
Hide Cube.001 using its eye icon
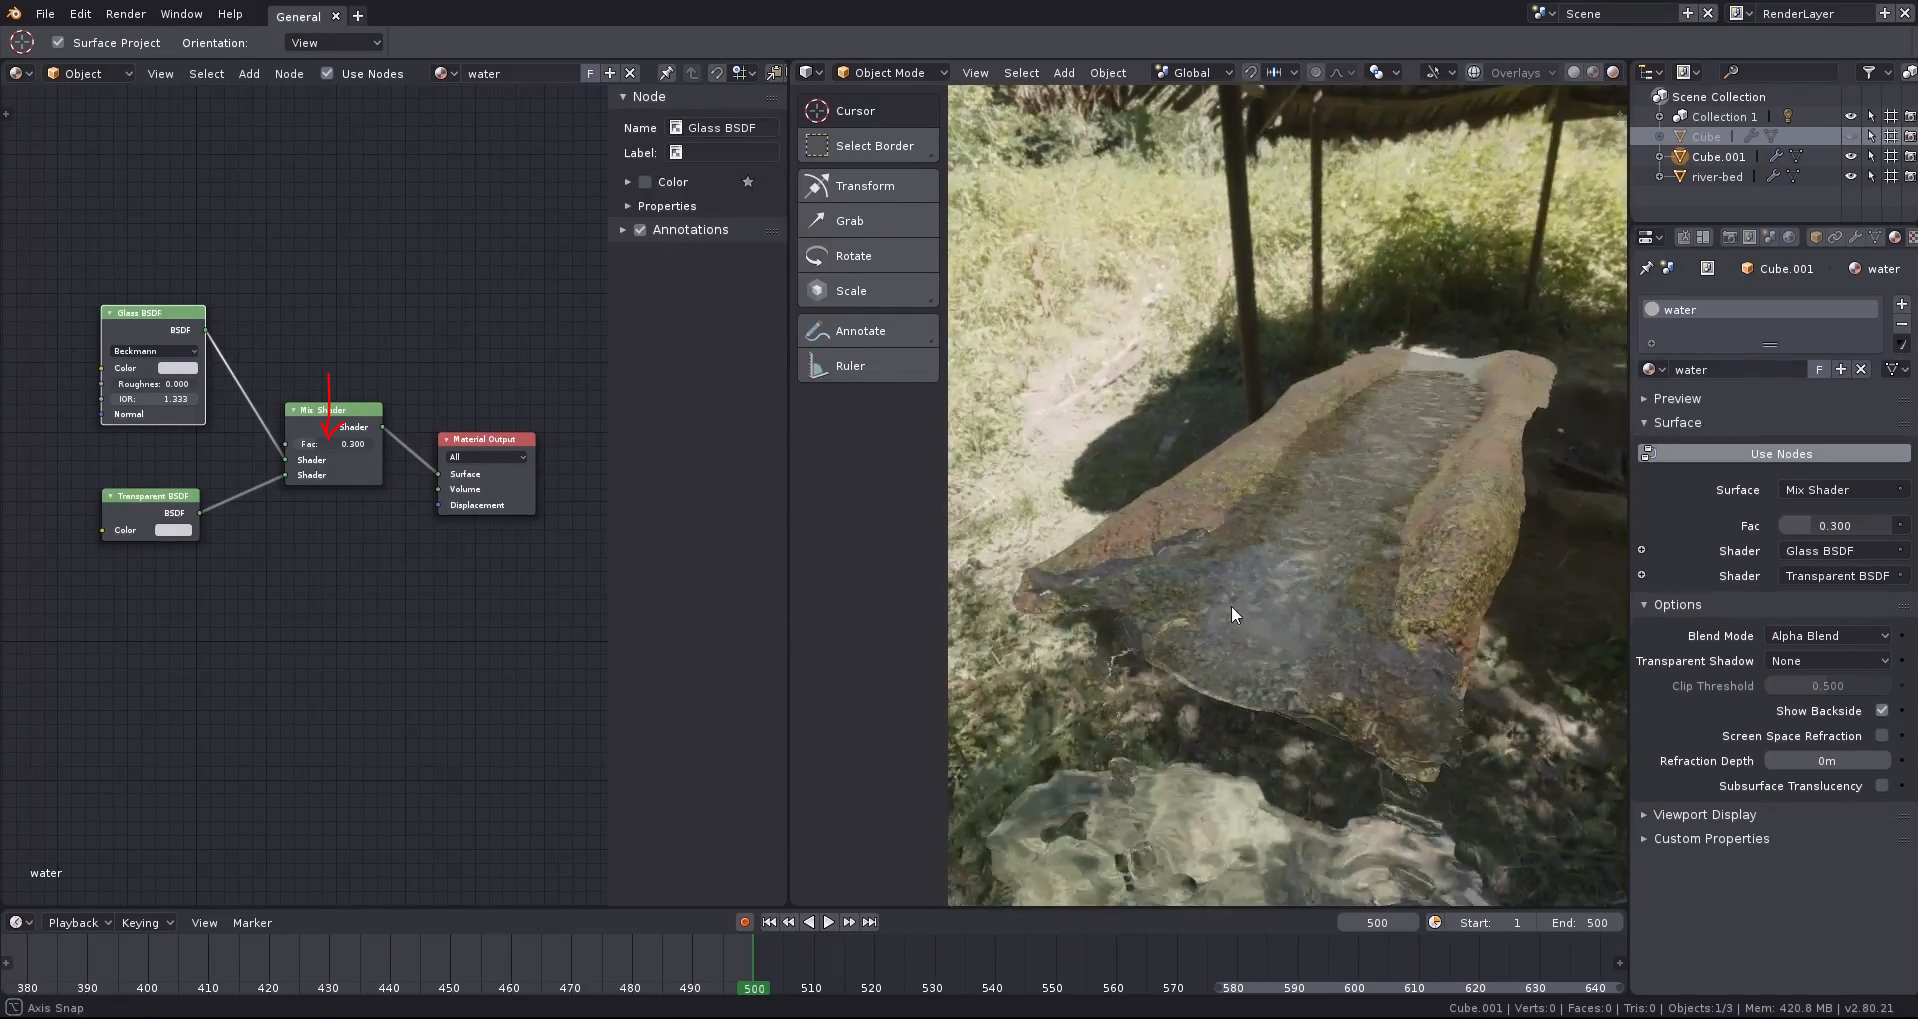coord(1850,157)
